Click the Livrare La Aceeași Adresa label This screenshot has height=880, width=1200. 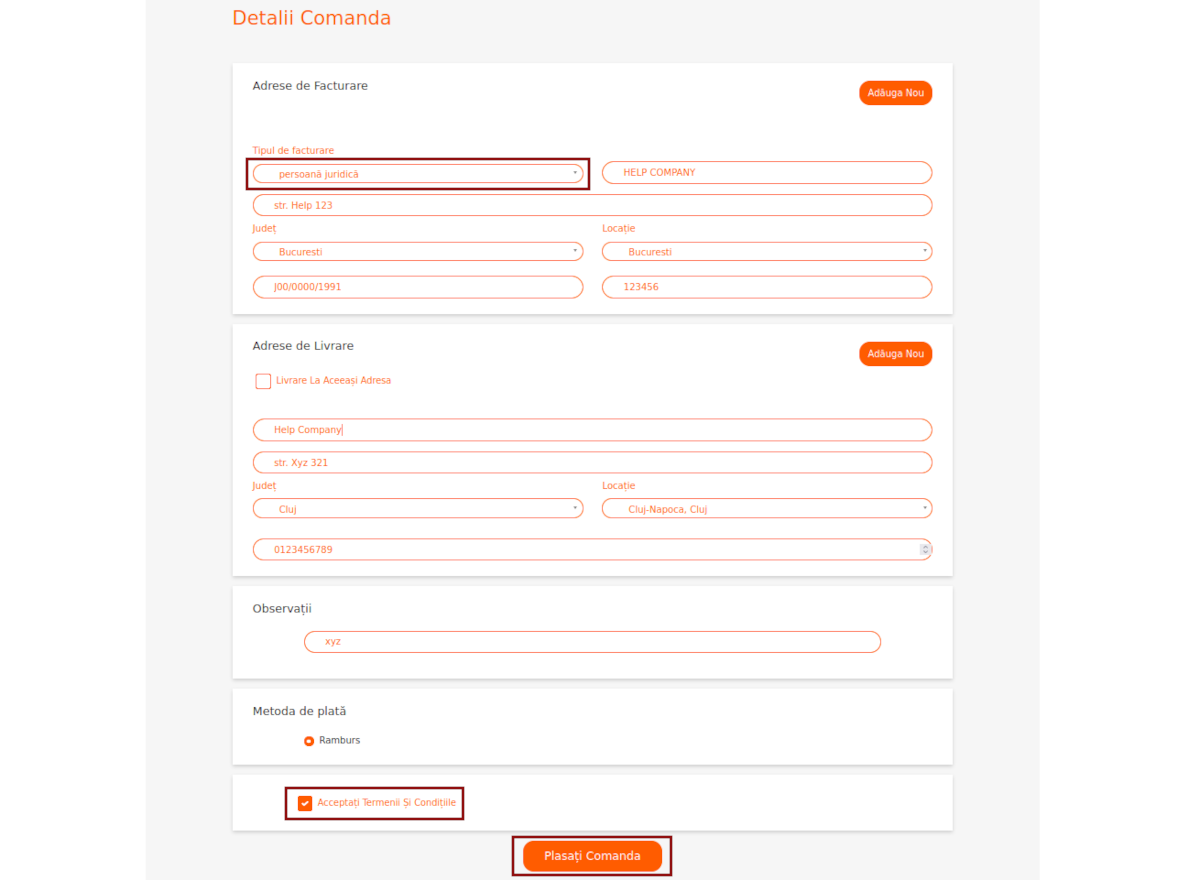334,381
